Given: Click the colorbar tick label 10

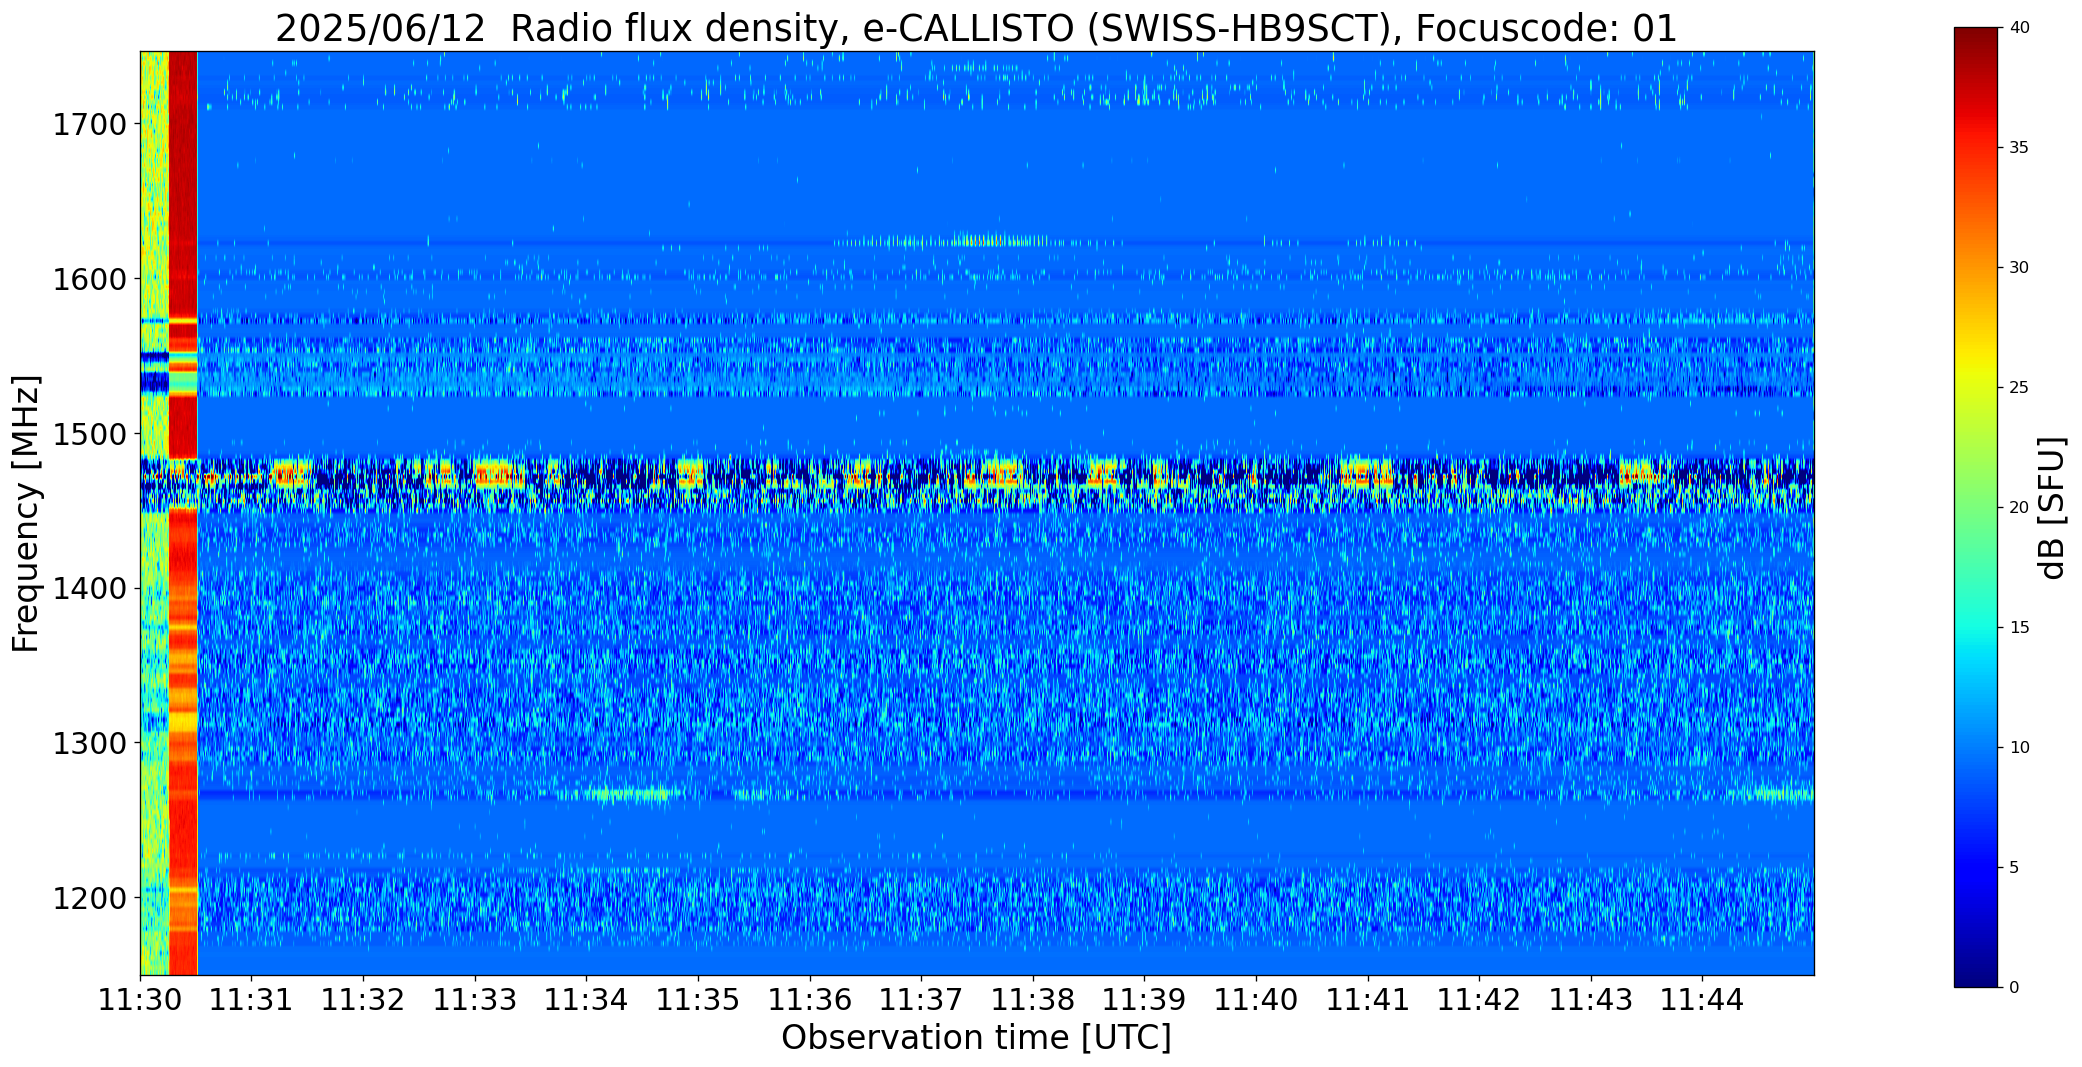Looking at the screenshot, I should coord(2019,748).
